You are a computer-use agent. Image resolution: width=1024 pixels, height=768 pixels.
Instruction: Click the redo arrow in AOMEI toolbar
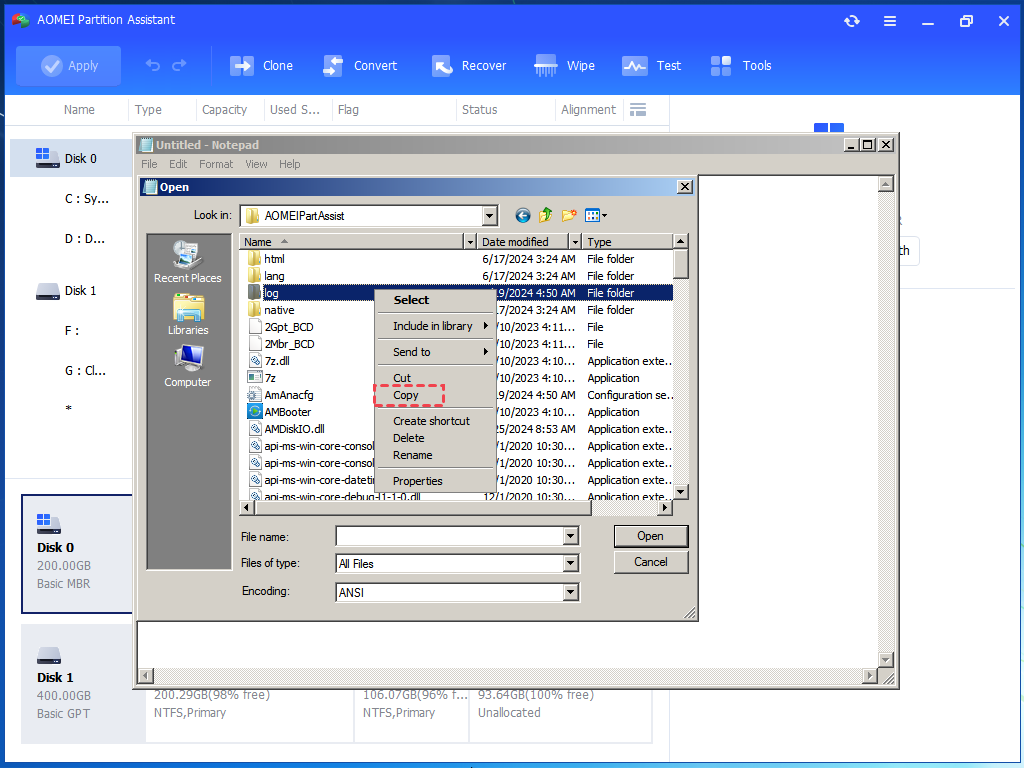[179, 65]
